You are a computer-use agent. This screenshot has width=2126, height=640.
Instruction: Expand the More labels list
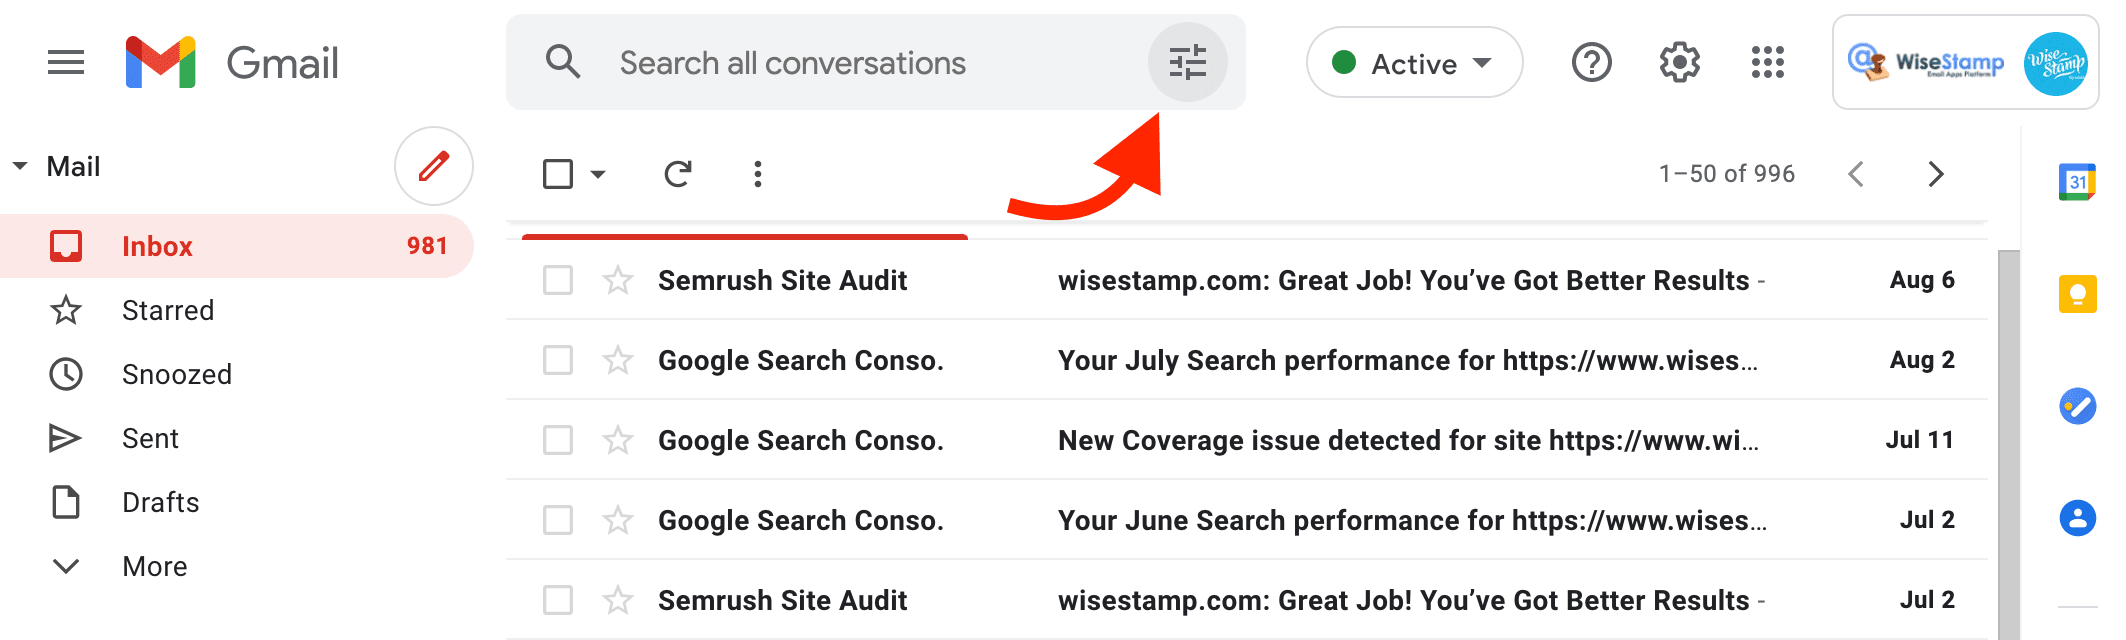(x=154, y=566)
